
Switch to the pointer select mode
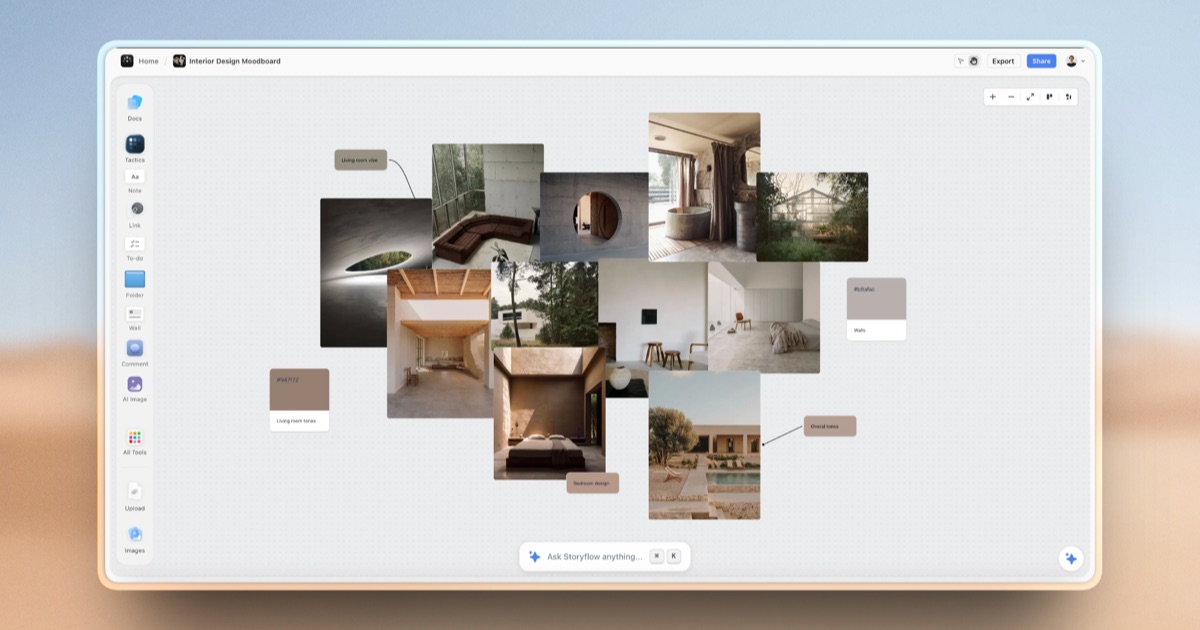click(x=961, y=61)
